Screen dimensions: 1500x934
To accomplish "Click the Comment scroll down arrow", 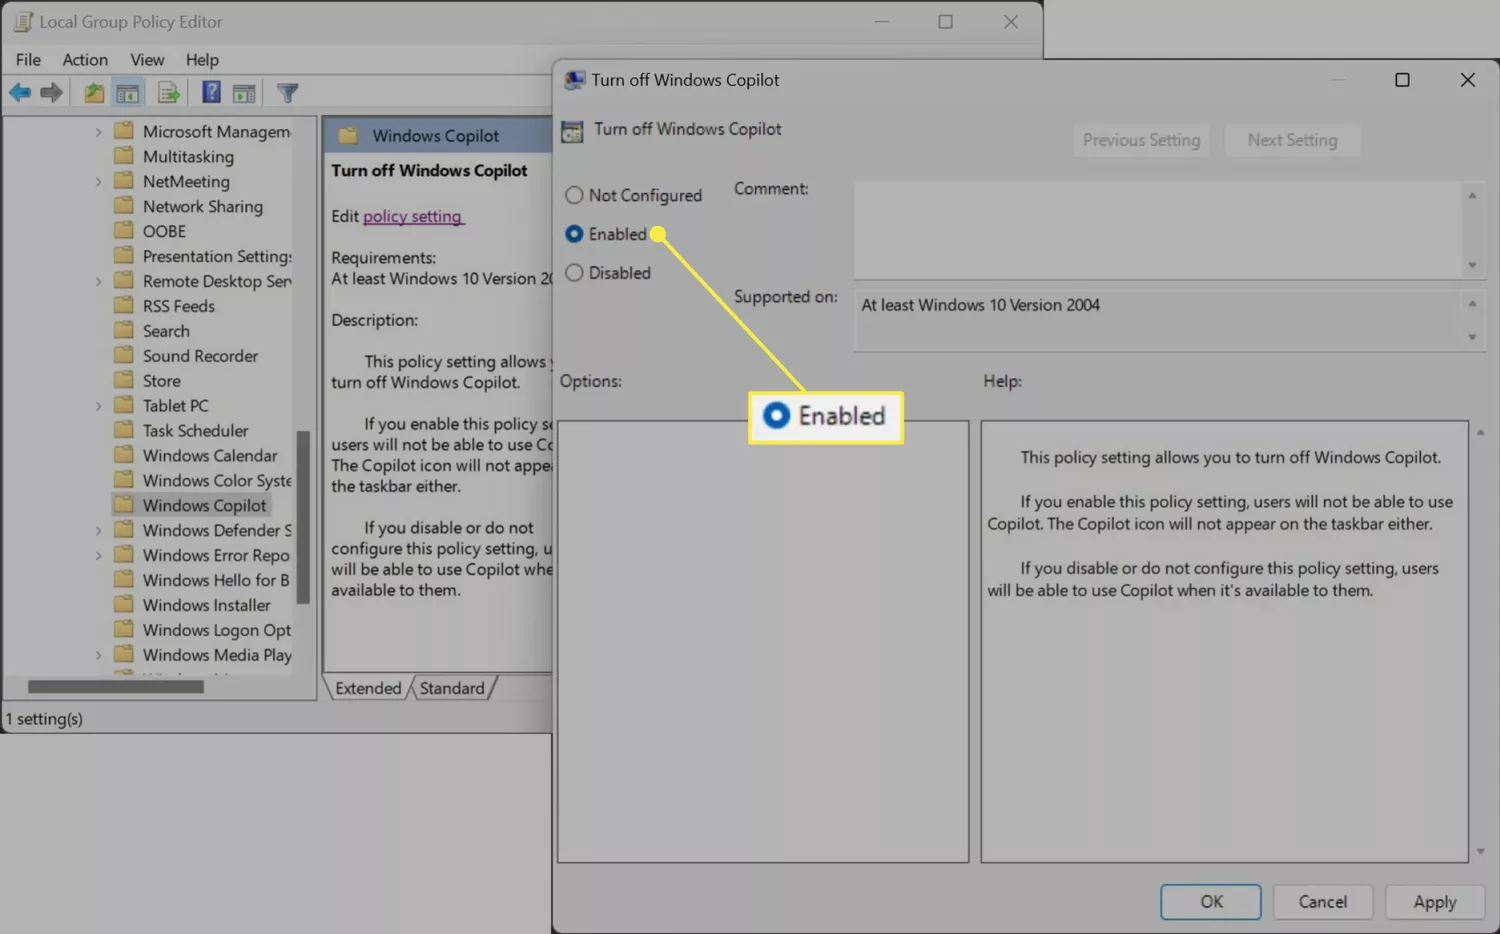I will point(1472,266).
